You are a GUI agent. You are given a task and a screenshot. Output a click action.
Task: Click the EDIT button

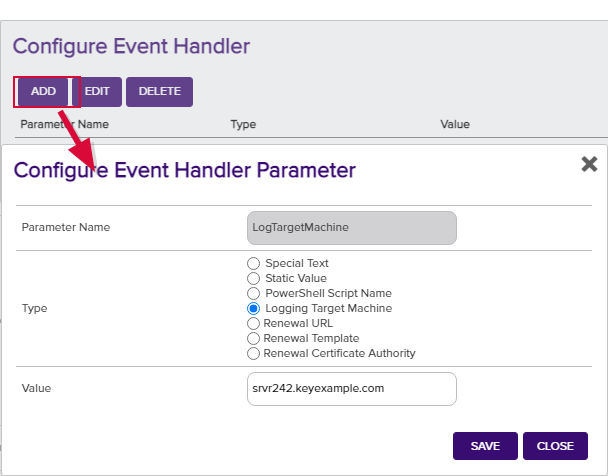(x=97, y=91)
